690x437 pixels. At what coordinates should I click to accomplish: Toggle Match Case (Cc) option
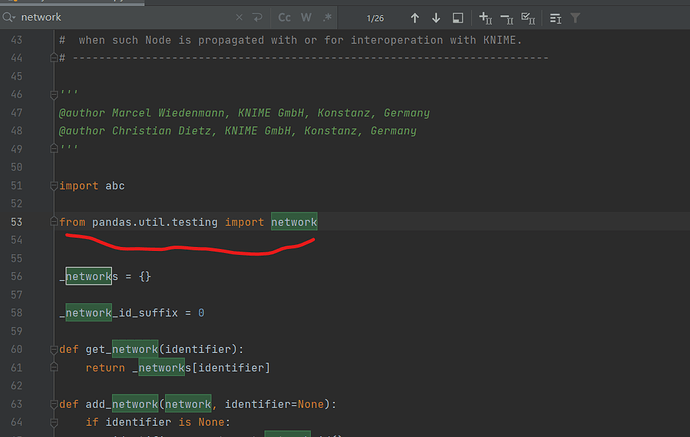285,18
